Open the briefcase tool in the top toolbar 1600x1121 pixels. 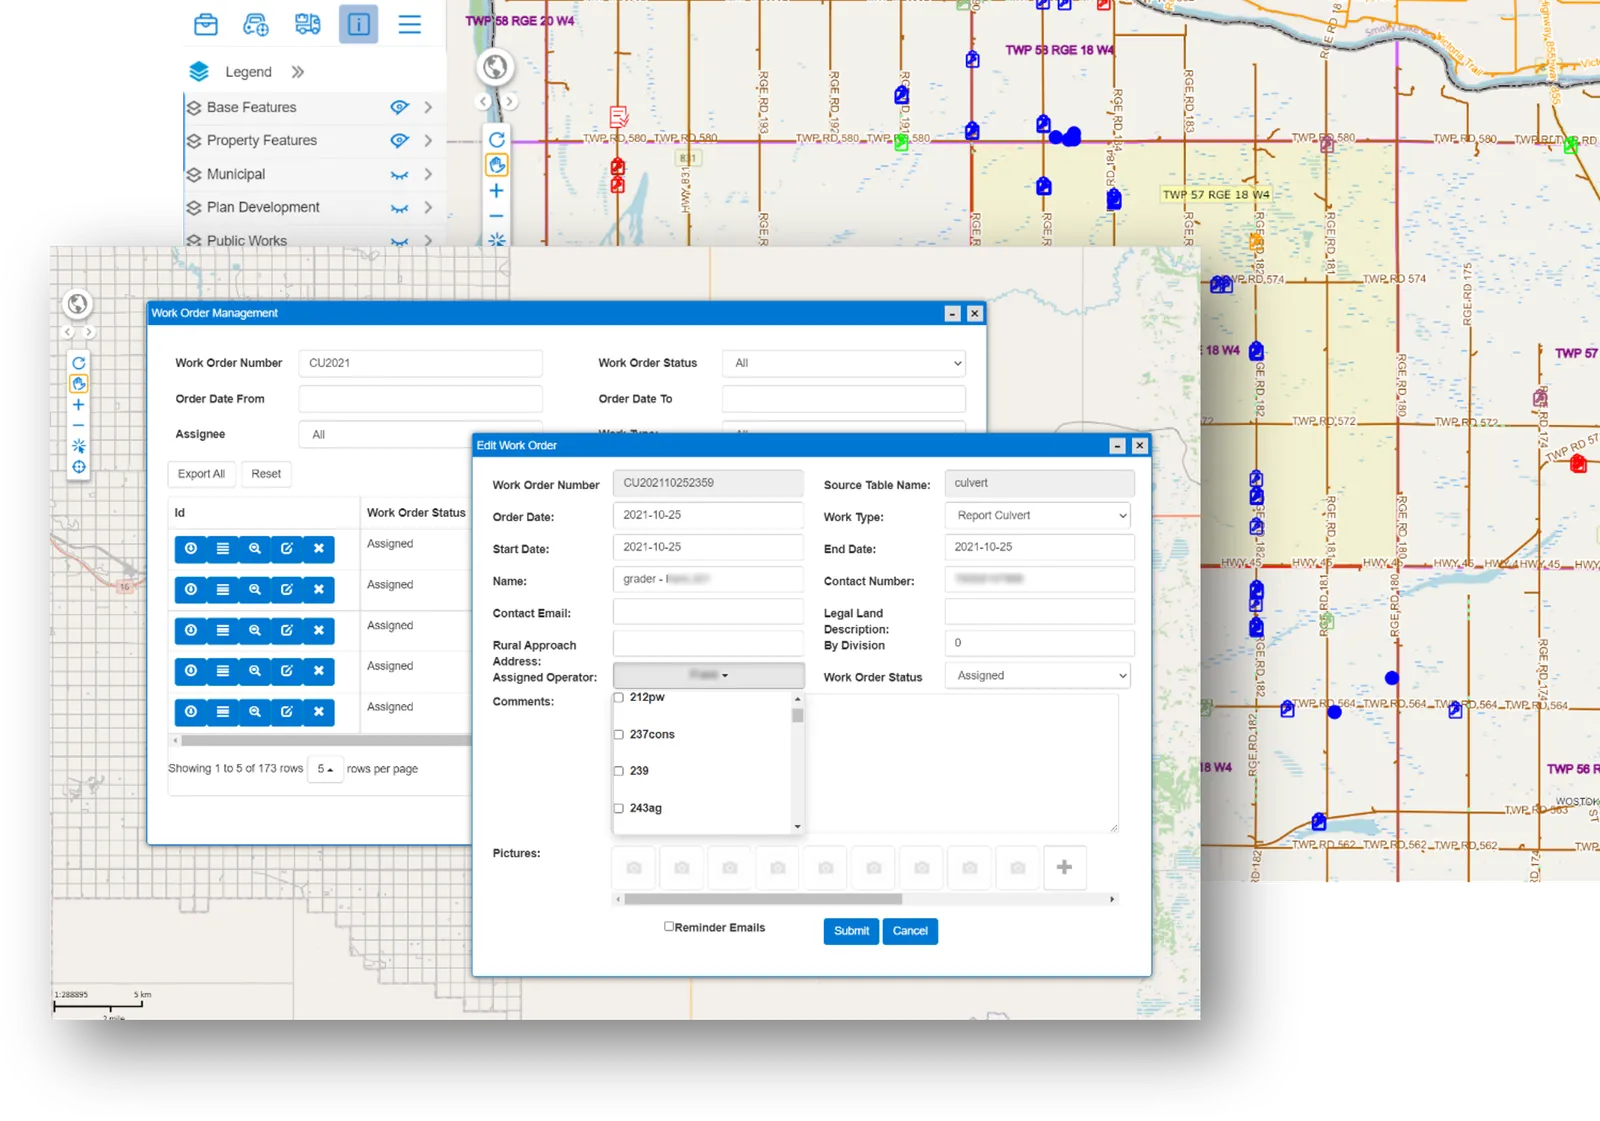pyautogui.click(x=206, y=24)
